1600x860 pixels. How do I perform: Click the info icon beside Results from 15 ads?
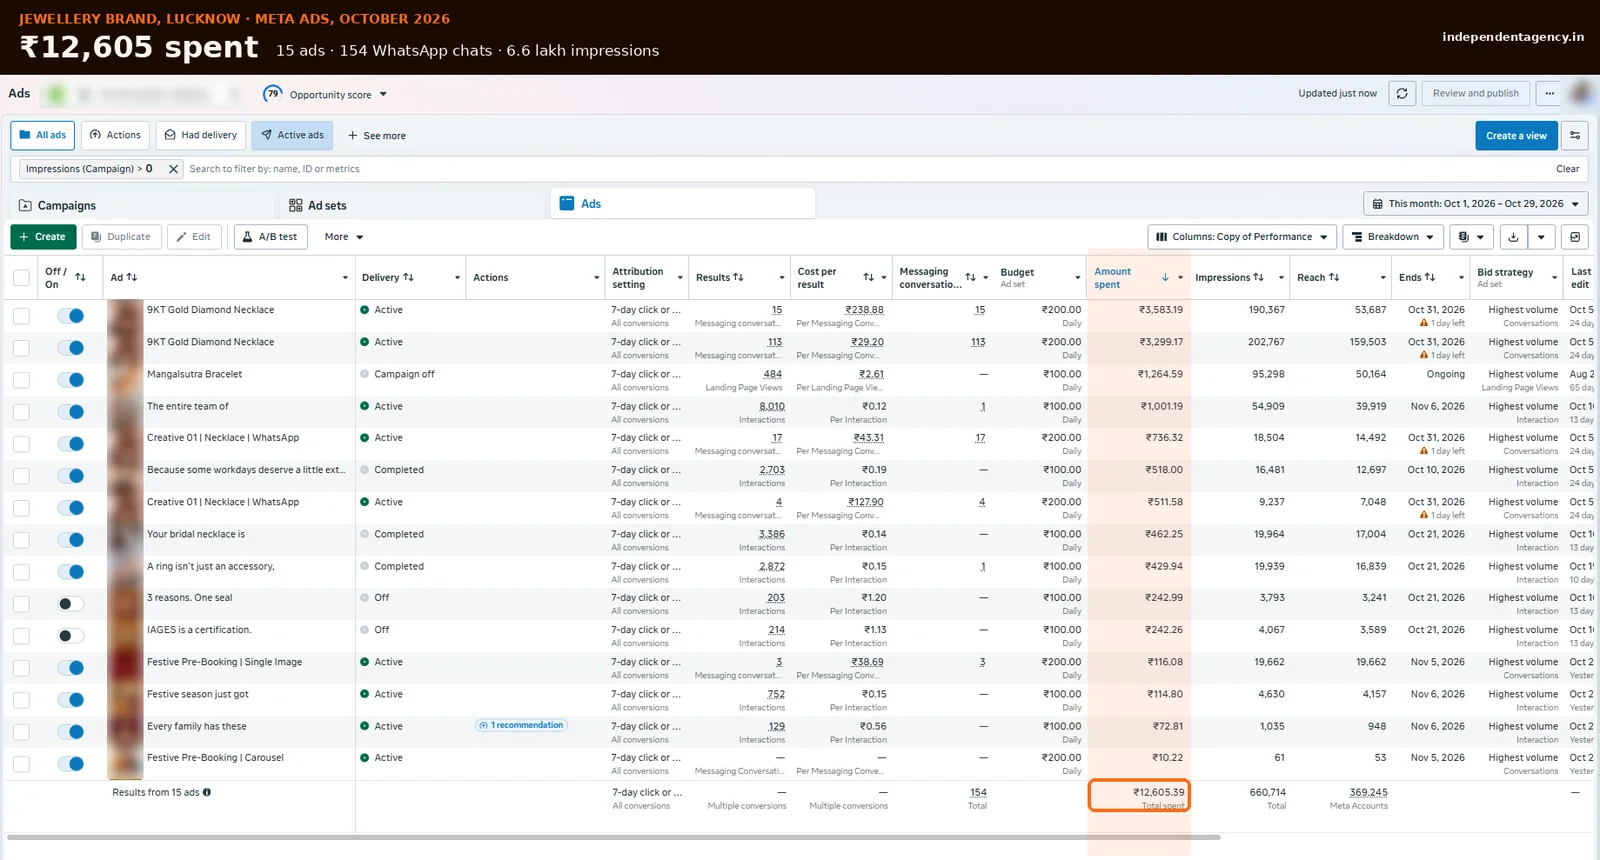point(207,792)
